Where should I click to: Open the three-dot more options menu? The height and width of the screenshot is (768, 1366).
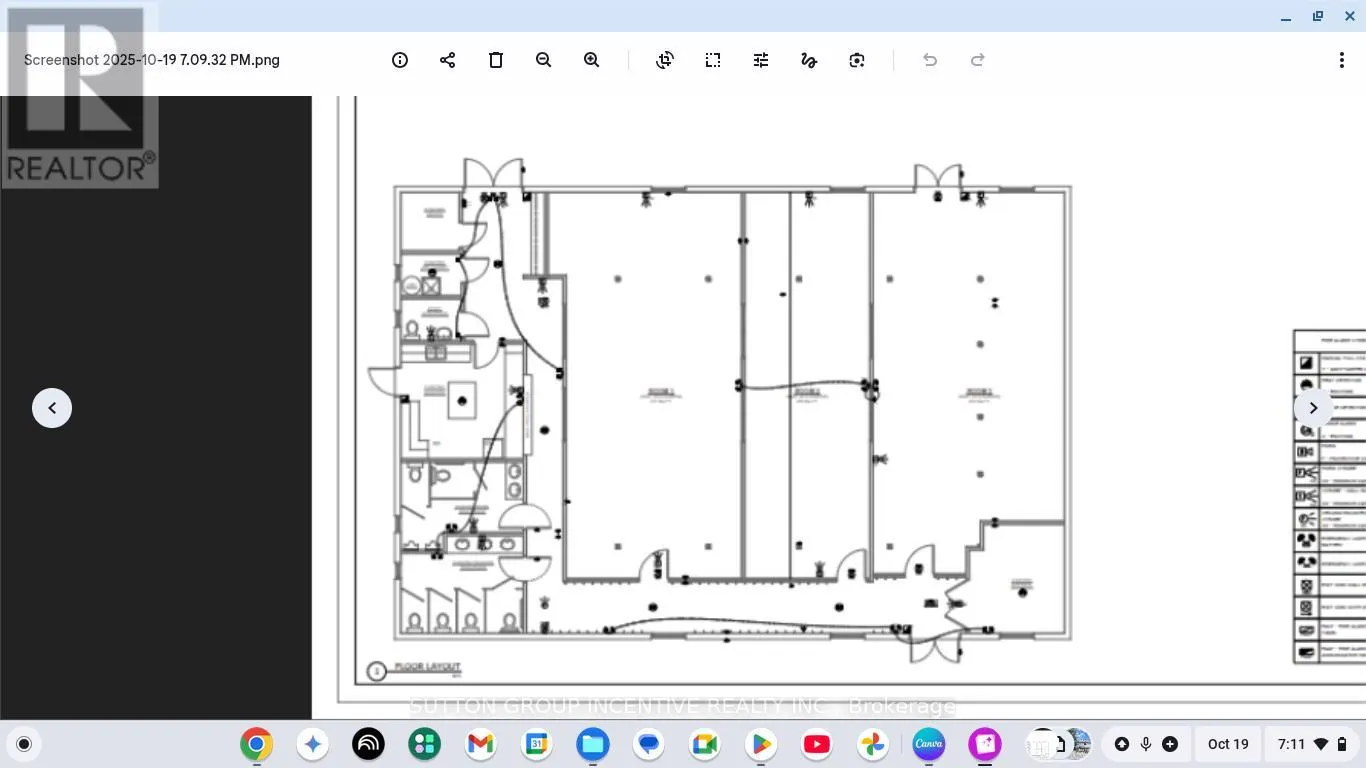[1341, 60]
